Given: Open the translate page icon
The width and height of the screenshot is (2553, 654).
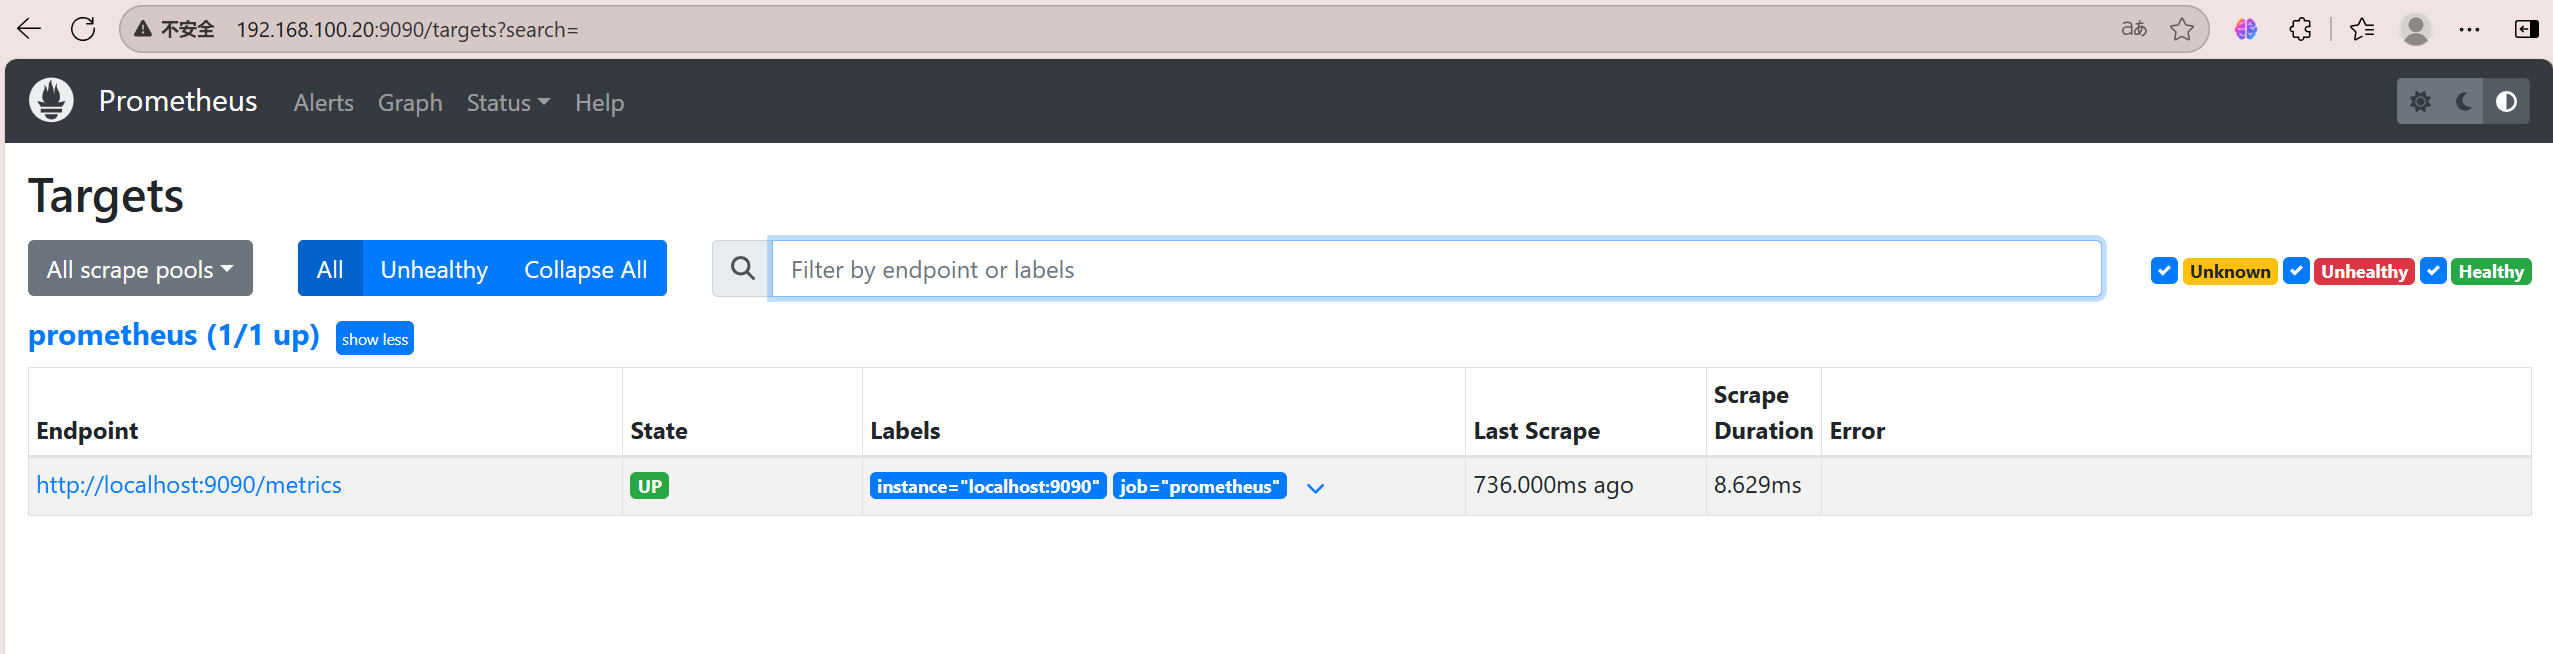Looking at the screenshot, I should [x=2134, y=29].
